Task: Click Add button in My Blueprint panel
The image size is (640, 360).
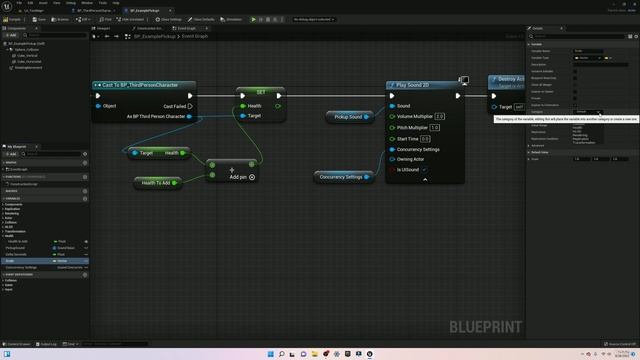Action: (x=11, y=154)
